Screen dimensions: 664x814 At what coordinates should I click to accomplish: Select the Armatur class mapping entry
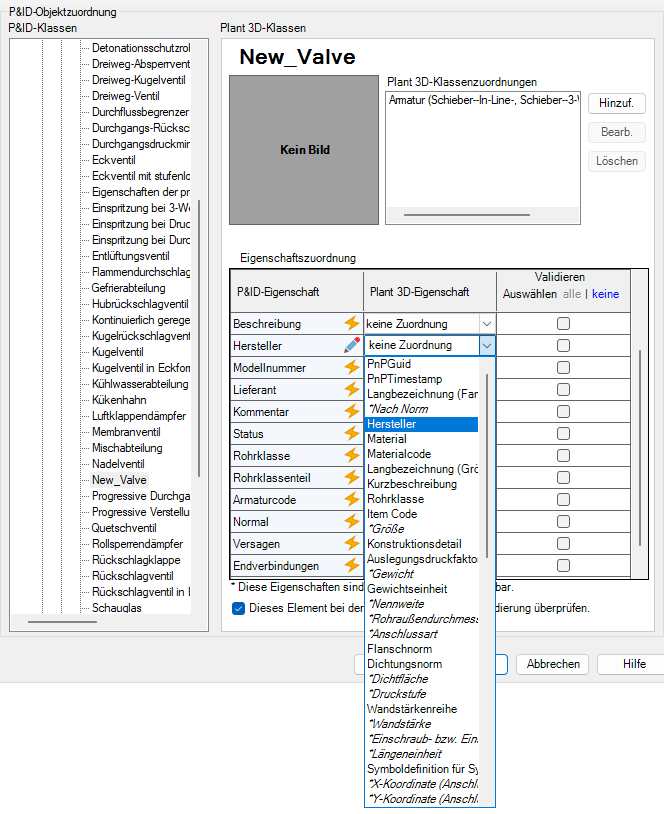coord(483,100)
